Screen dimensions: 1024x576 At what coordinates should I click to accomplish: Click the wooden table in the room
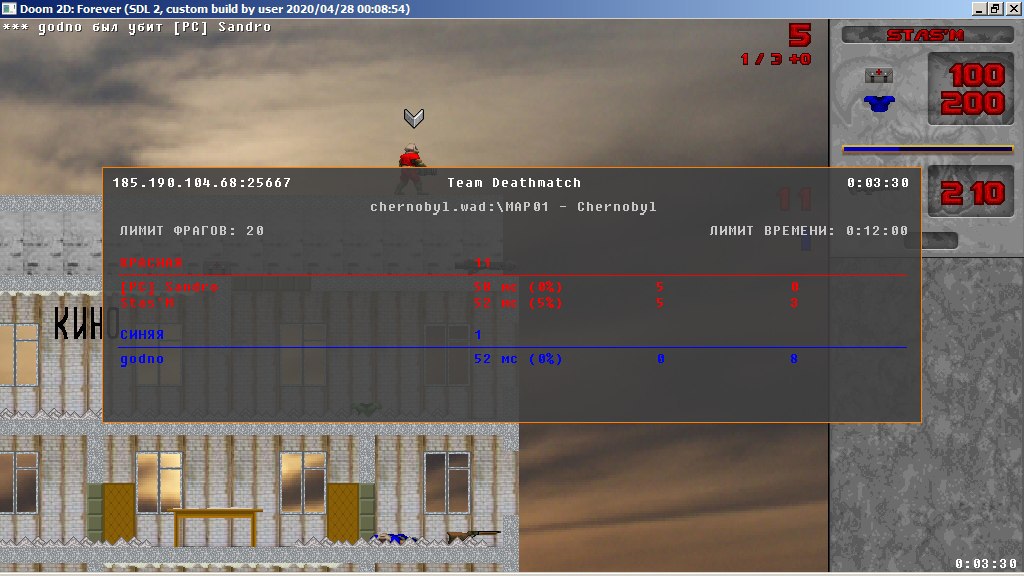click(216, 526)
